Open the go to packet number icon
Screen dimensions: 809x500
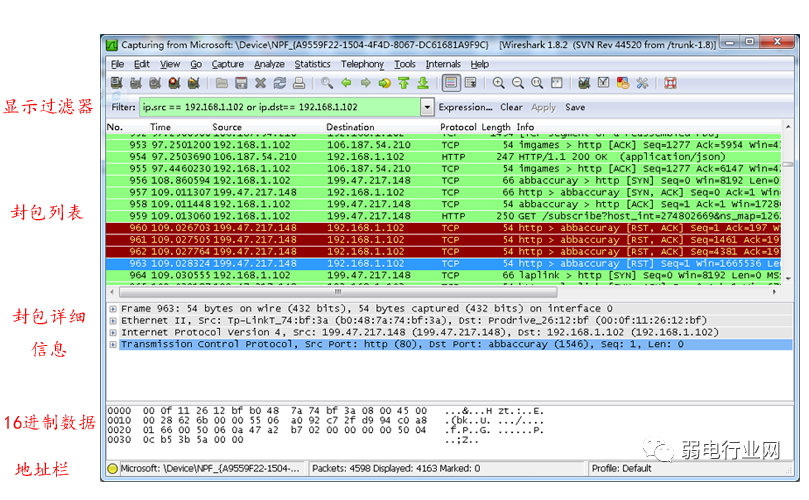(x=384, y=83)
